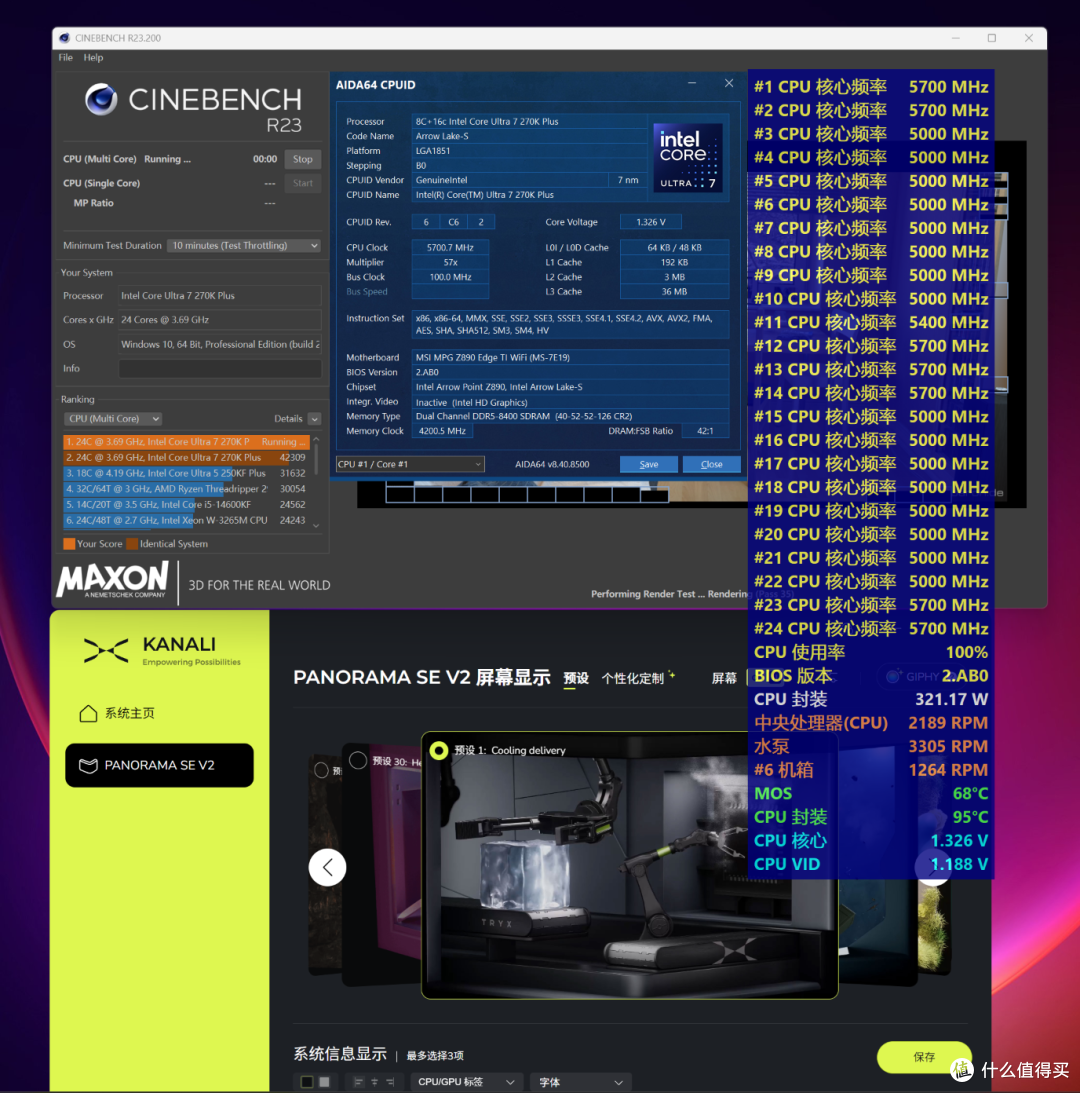Minimize the AIDA64 CPUID dialog
This screenshot has height=1093, width=1080.
tap(692, 83)
